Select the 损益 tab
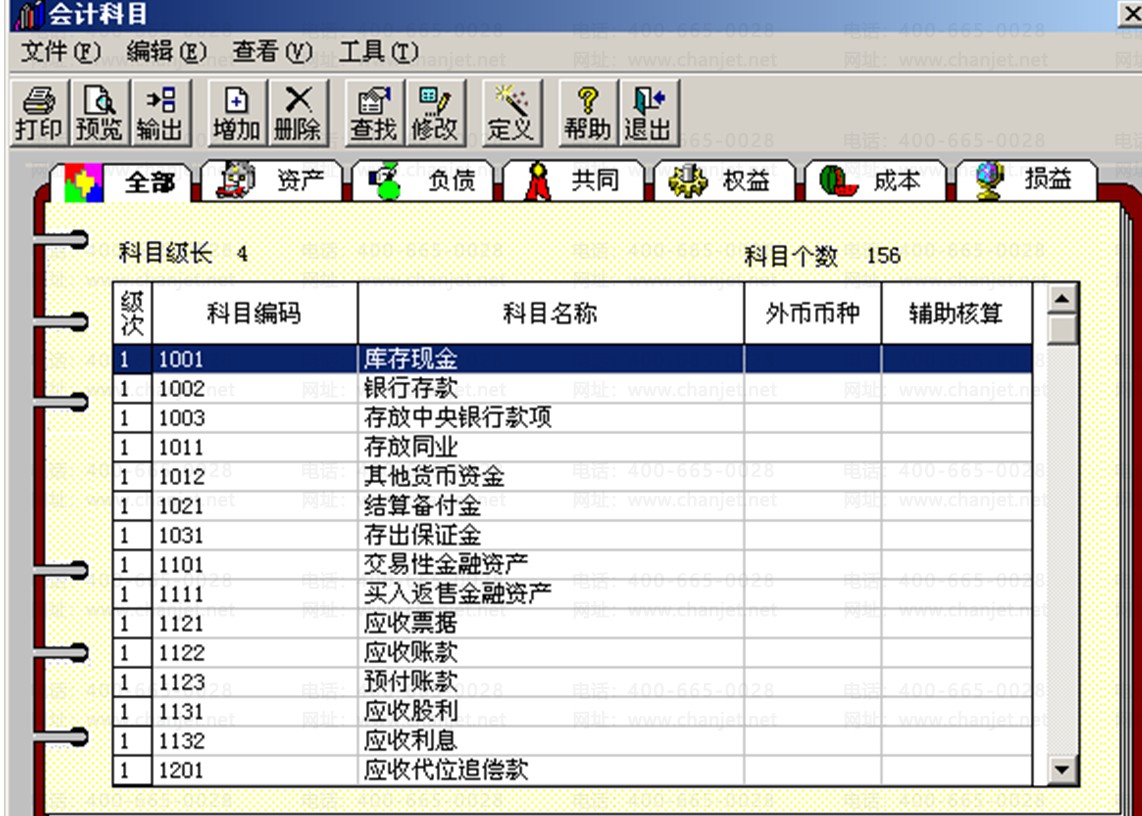Viewport: 1142px width, 816px height. tap(1026, 180)
